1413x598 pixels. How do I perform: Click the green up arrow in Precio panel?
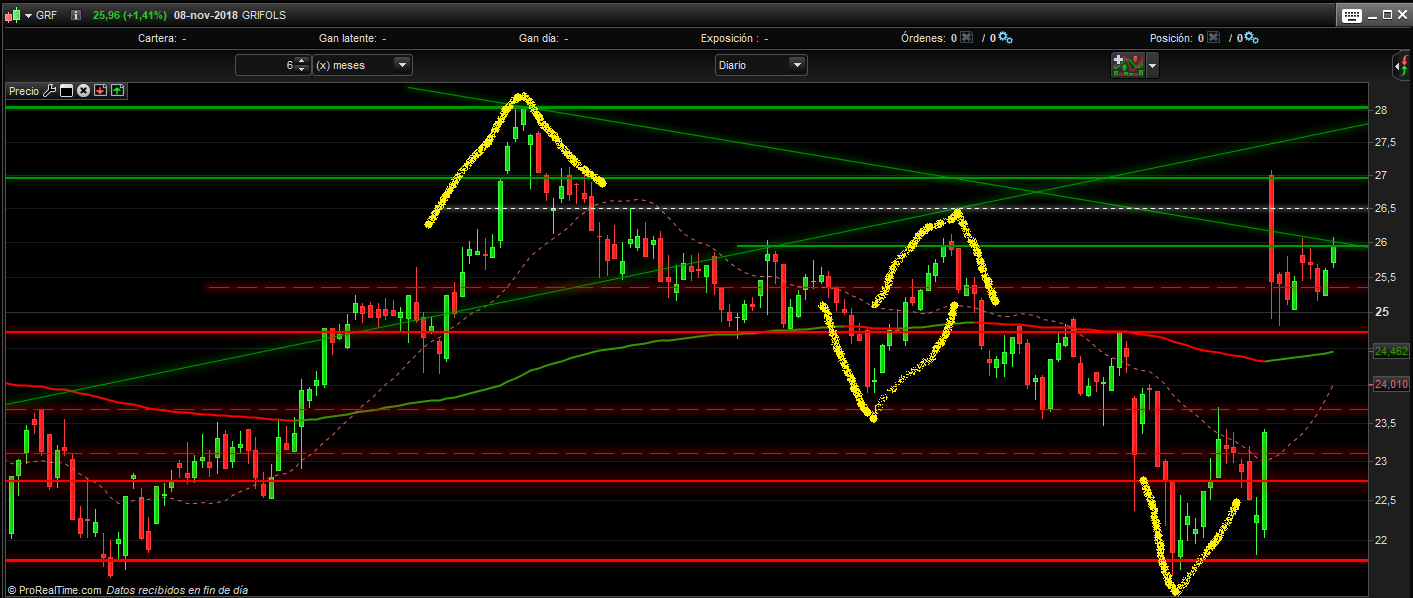coord(117,91)
